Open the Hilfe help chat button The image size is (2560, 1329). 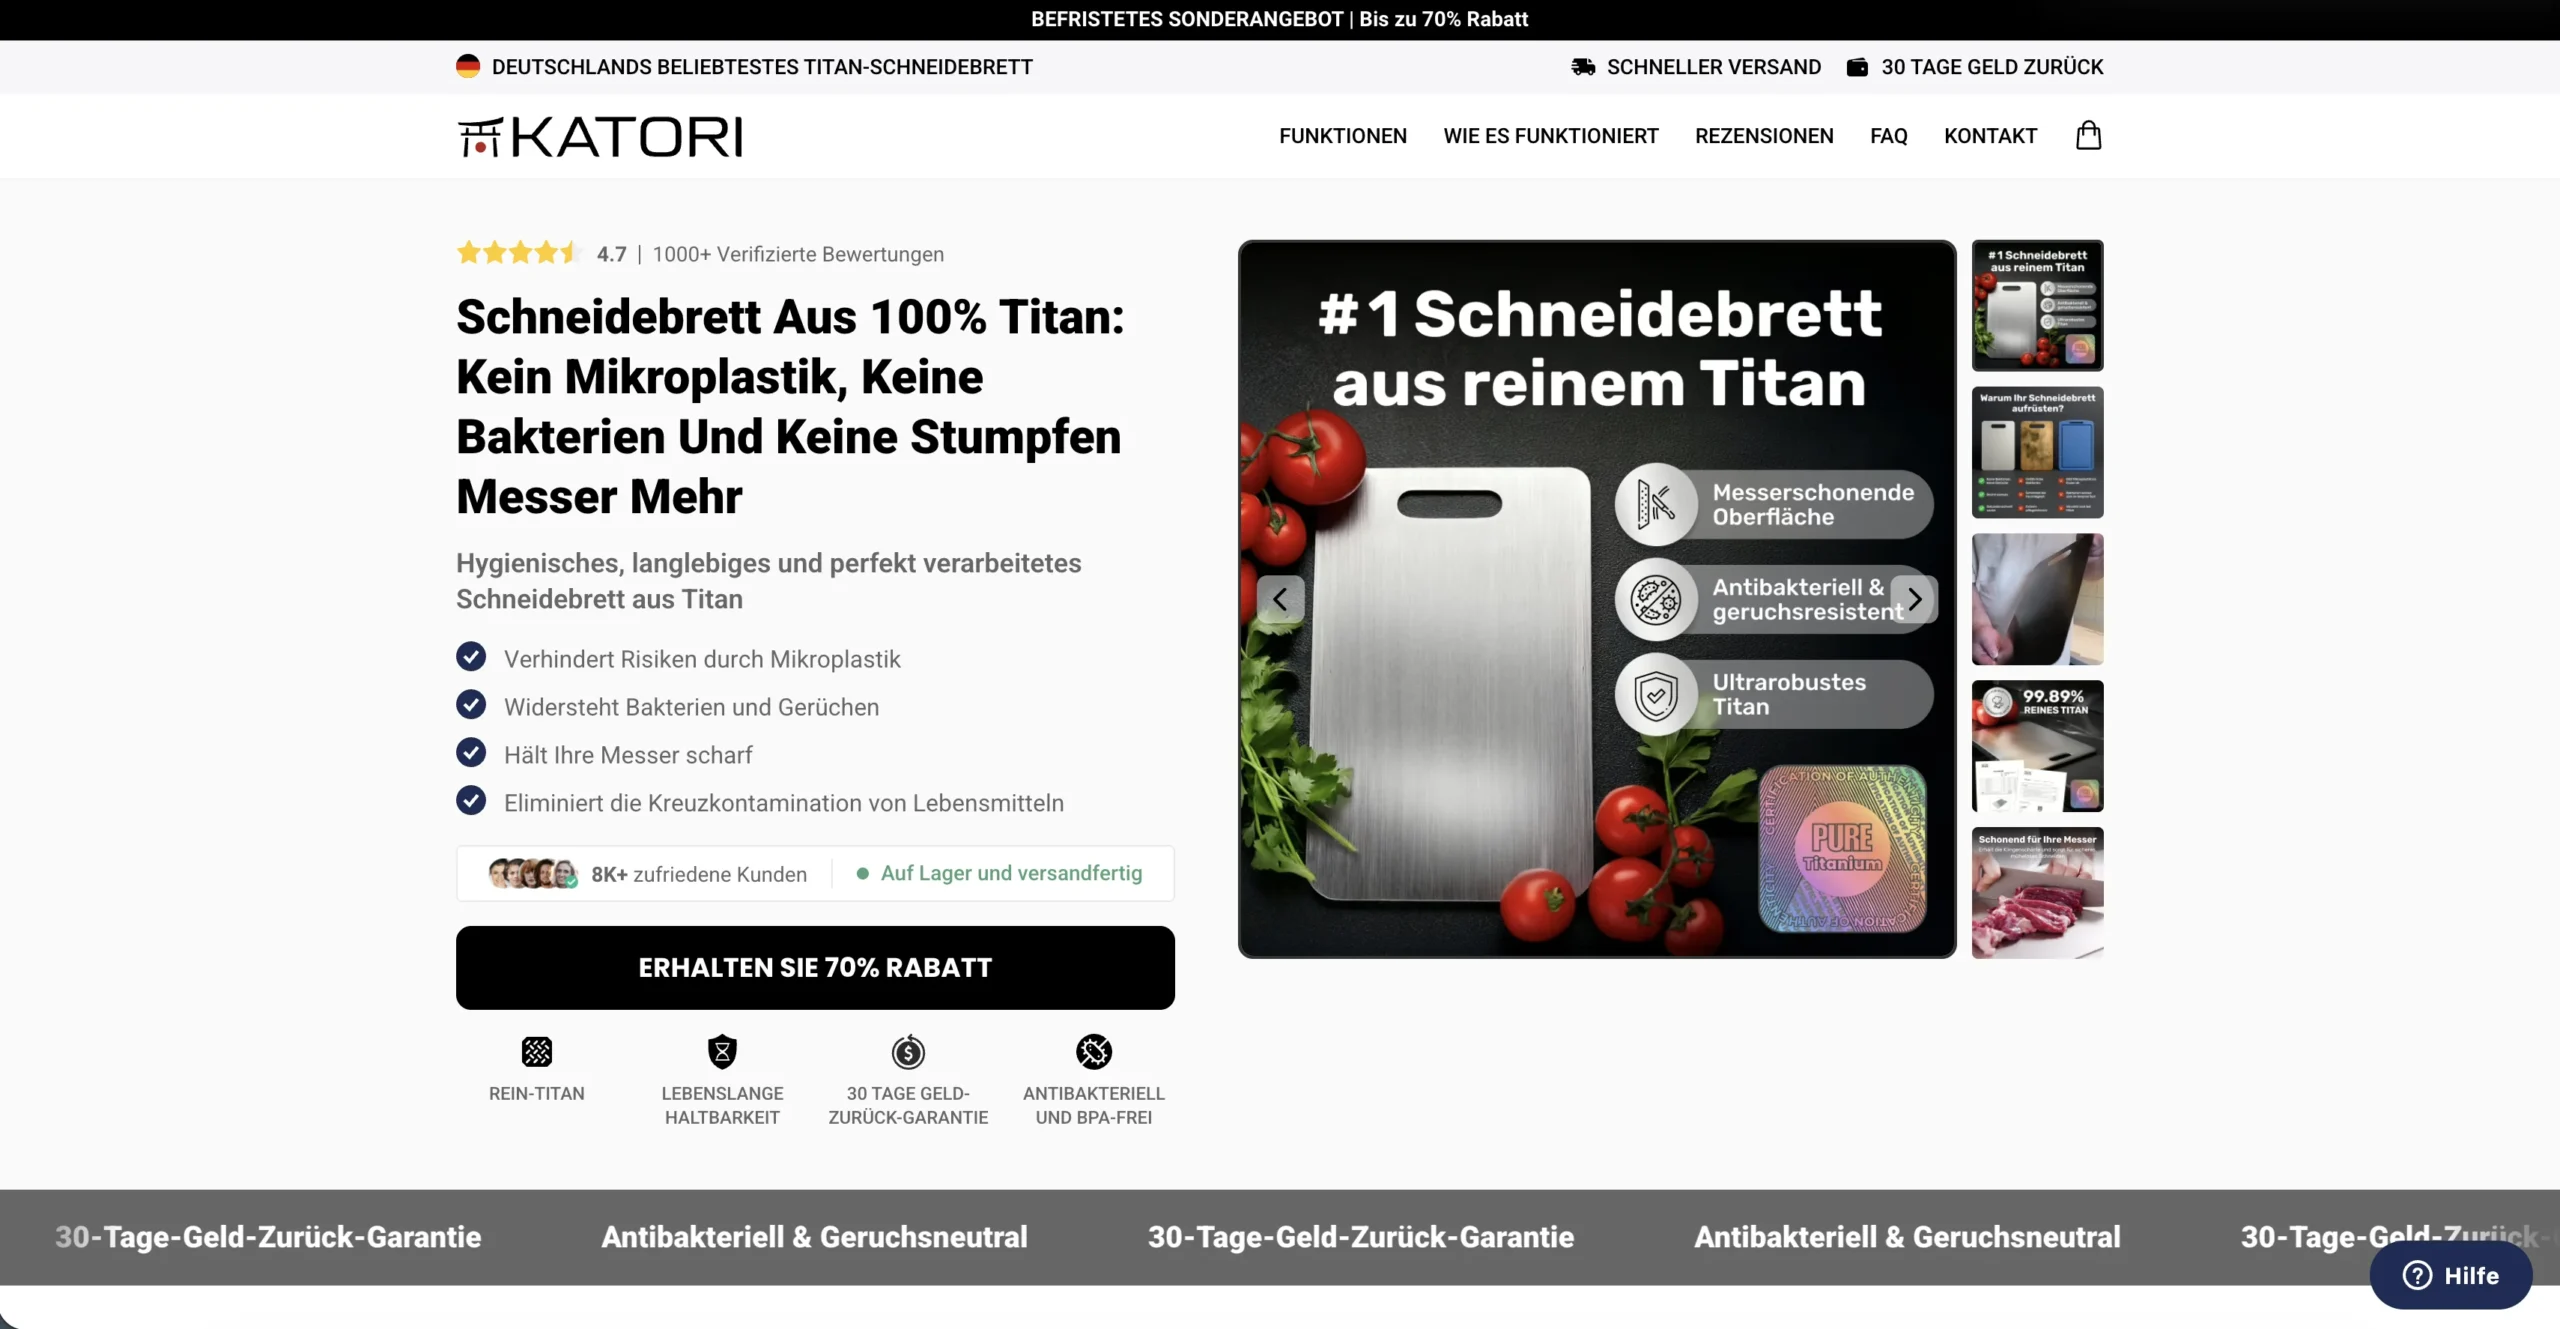pyautogui.click(x=2450, y=1275)
